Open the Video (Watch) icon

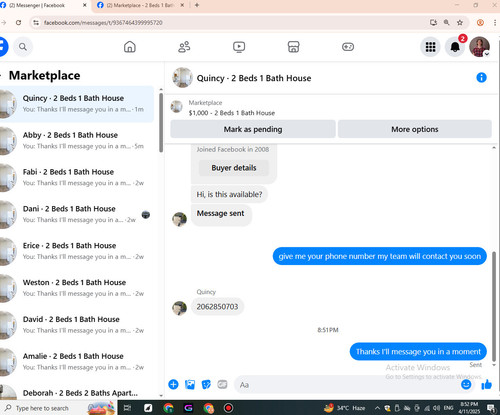239,47
